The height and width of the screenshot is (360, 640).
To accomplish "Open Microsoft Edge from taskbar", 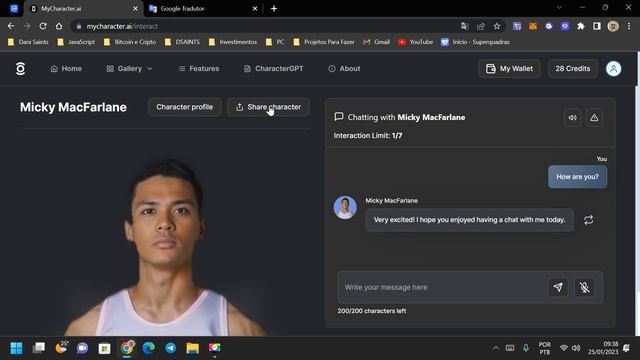I will tap(149, 348).
